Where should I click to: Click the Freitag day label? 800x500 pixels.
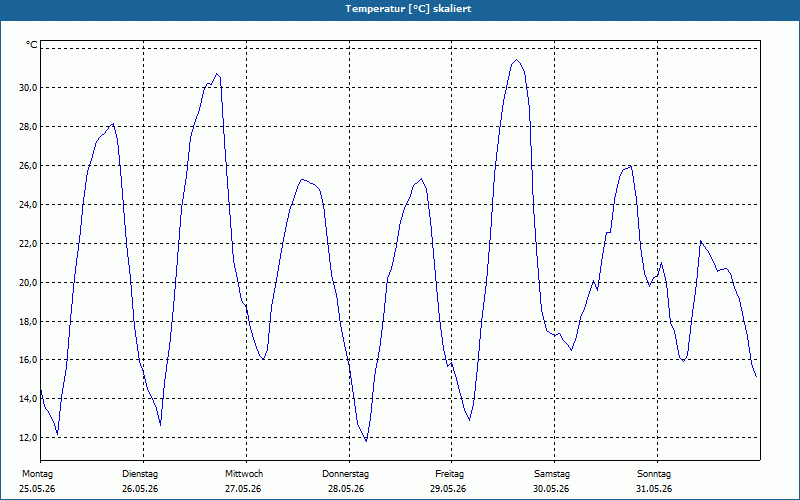coord(449,474)
